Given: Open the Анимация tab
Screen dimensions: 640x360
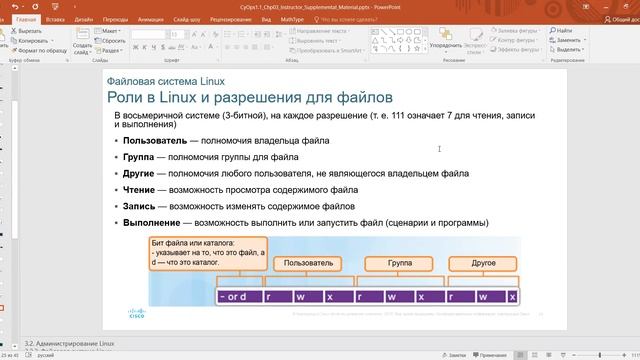Looking at the screenshot, I should (151, 19).
